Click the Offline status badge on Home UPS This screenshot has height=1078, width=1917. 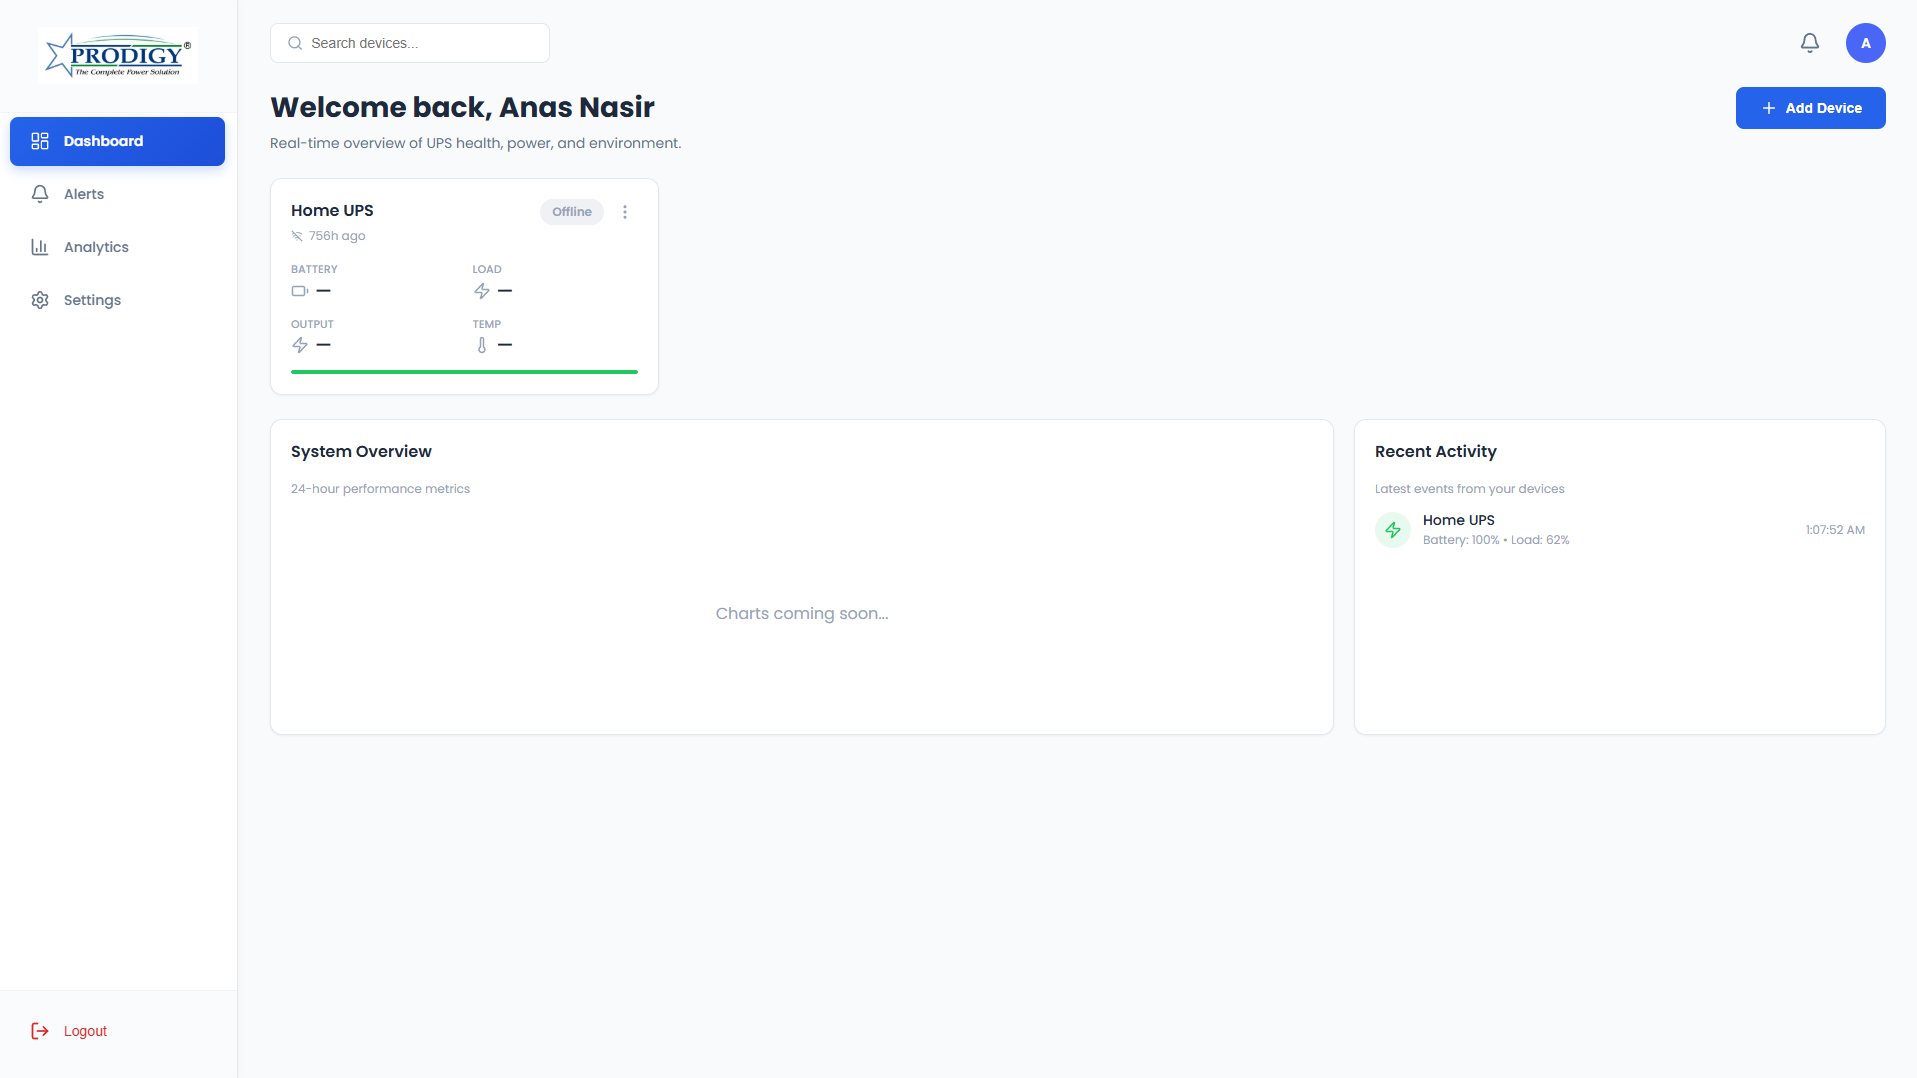[x=571, y=212]
